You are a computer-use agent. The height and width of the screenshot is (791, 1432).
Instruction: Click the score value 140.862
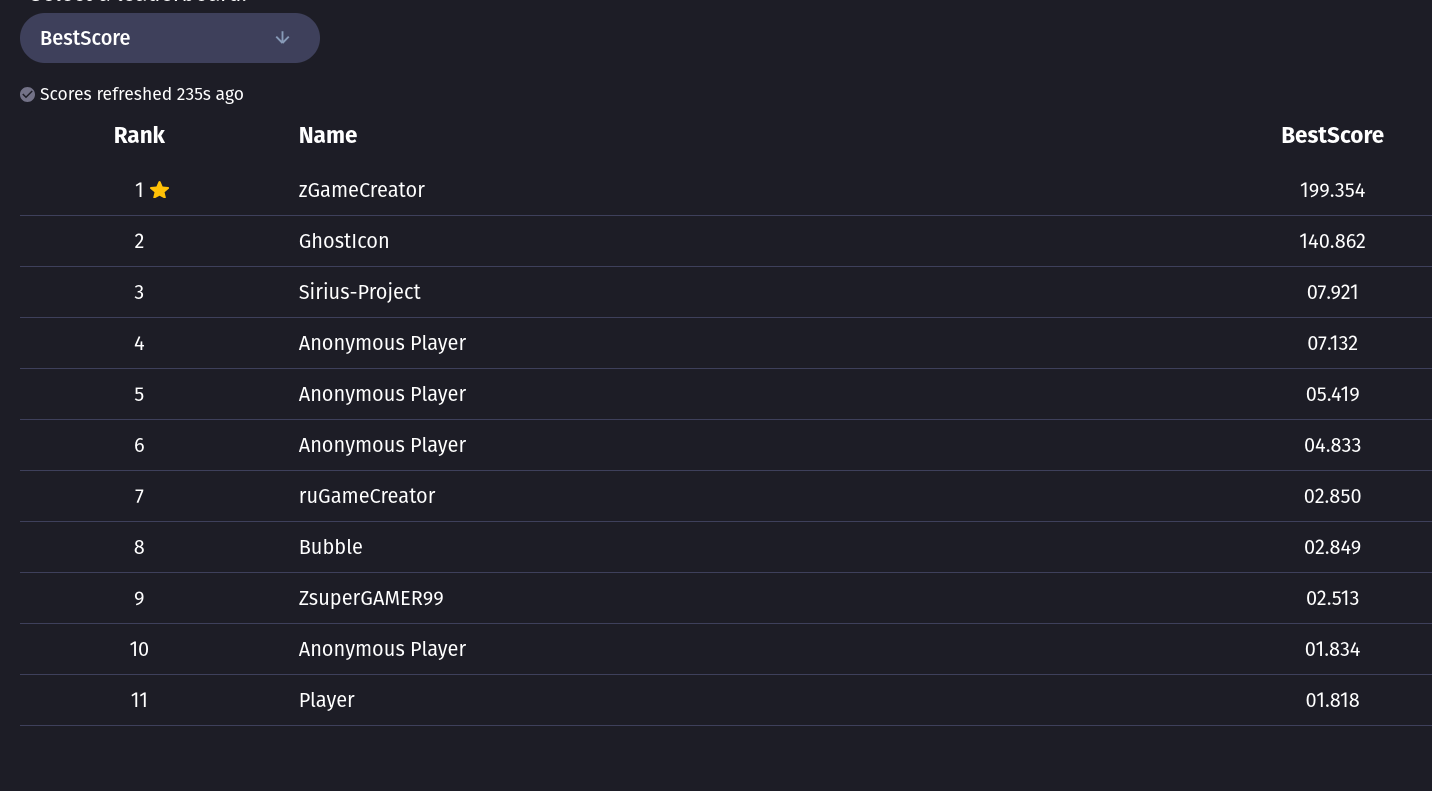(1332, 241)
